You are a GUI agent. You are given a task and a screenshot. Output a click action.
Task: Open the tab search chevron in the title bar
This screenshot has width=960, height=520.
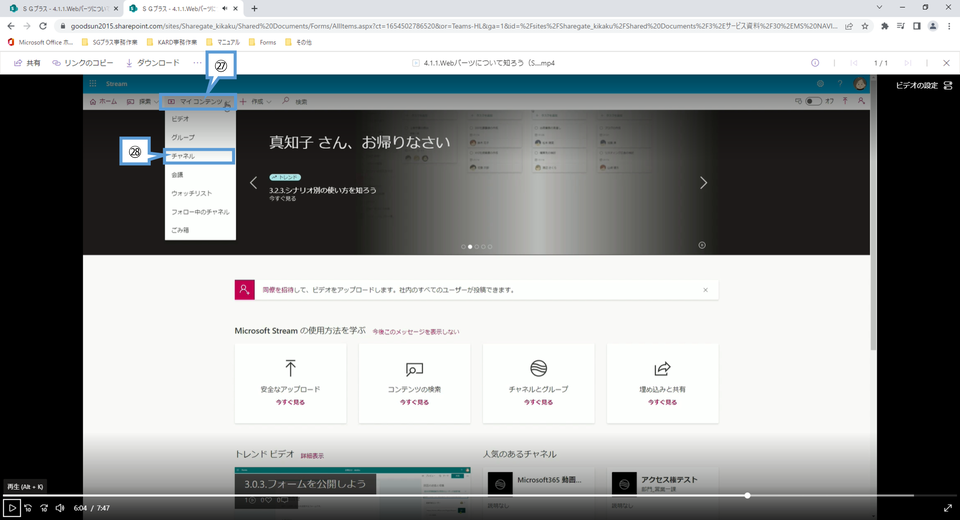(879, 7)
